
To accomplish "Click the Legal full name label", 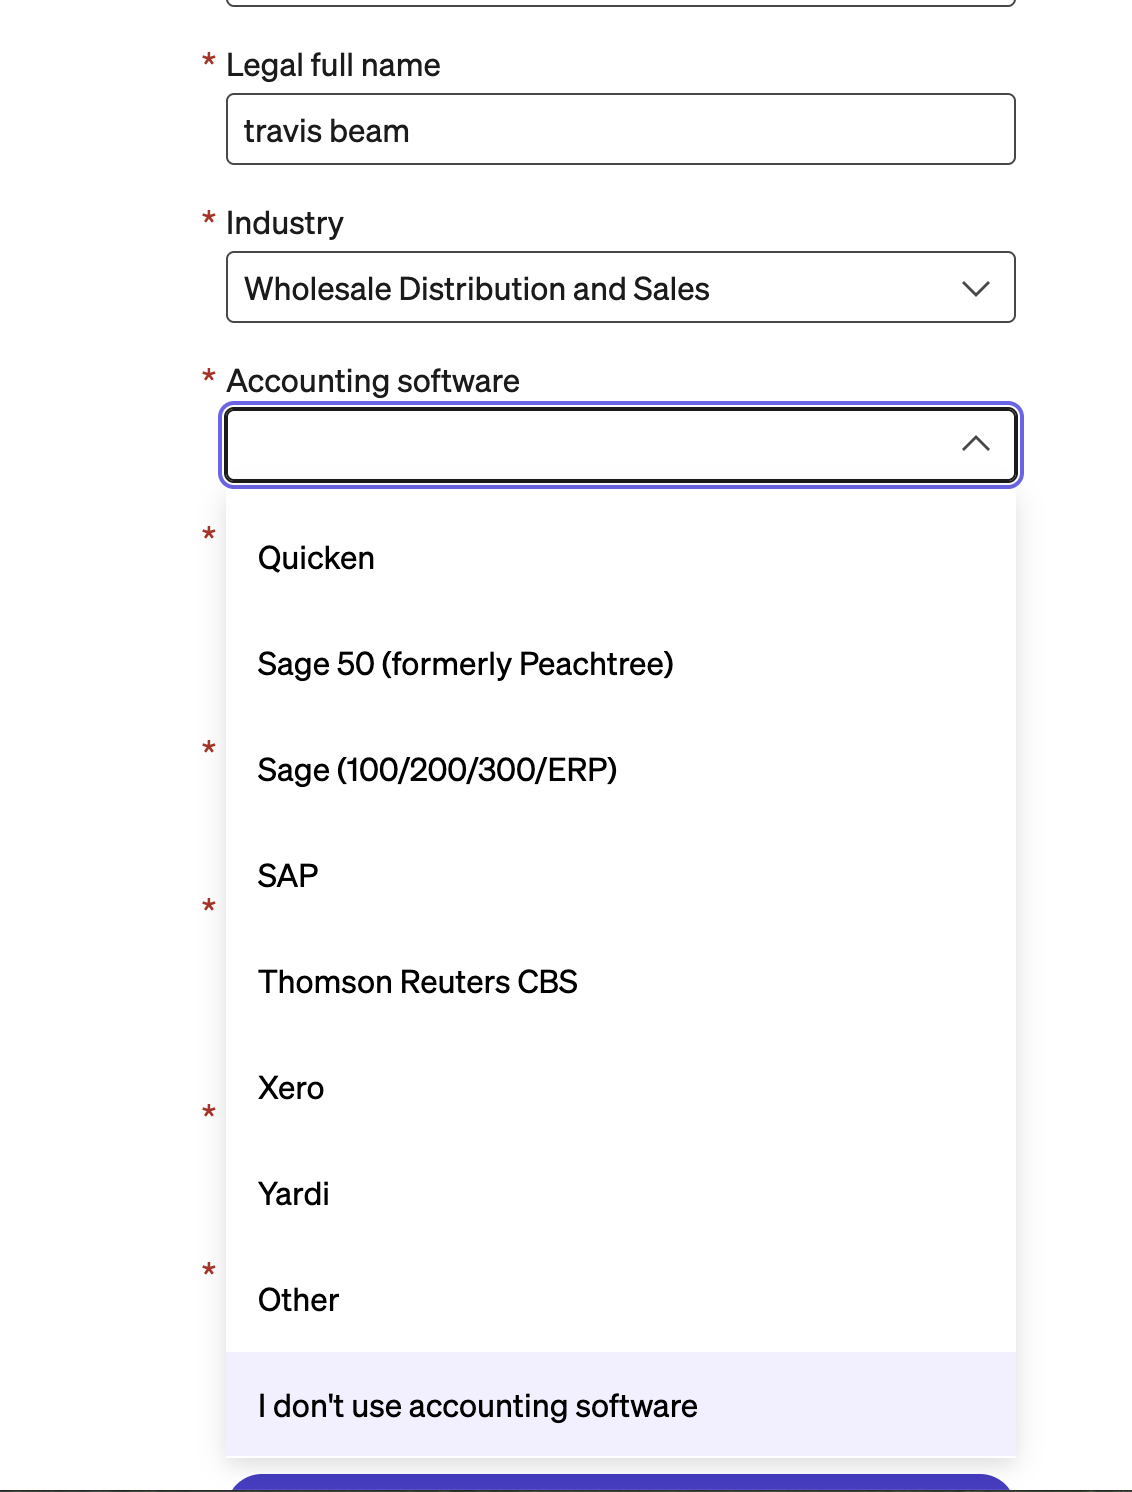I will (x=333, y=66).
